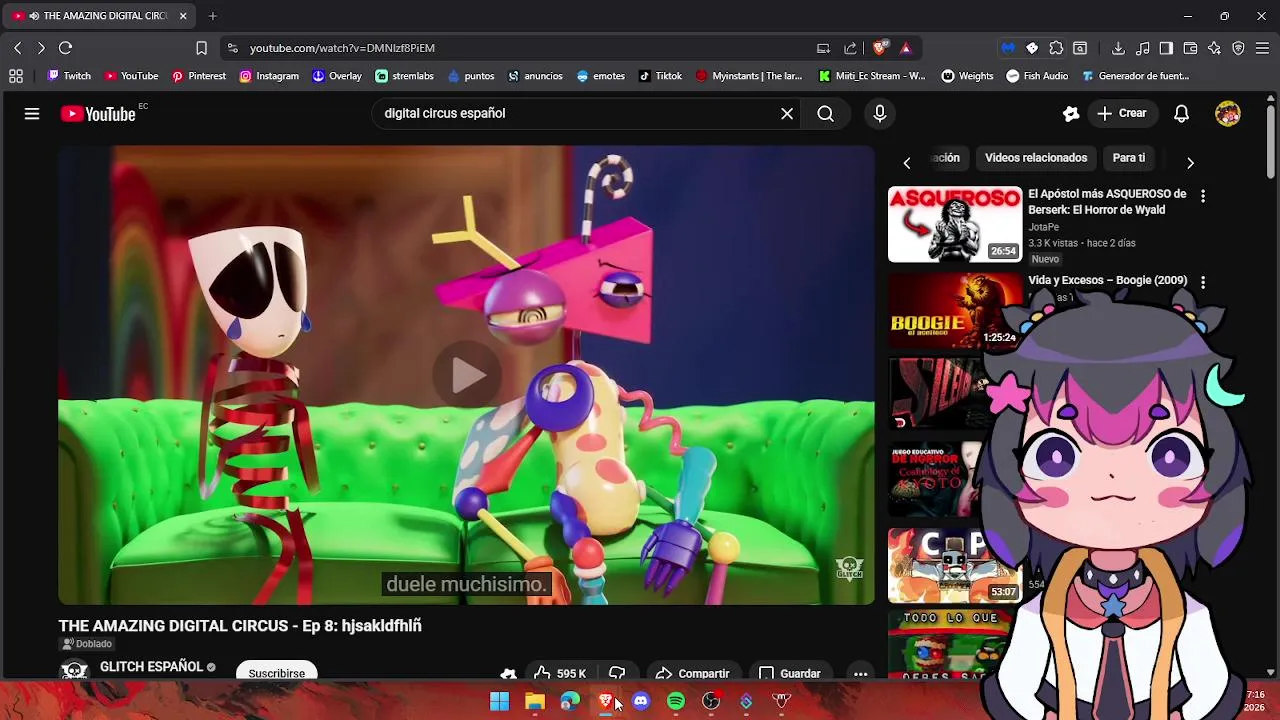This screenshot has height=720, width=1280.
Task: Open Discord from taskbar
Action: 641,701
